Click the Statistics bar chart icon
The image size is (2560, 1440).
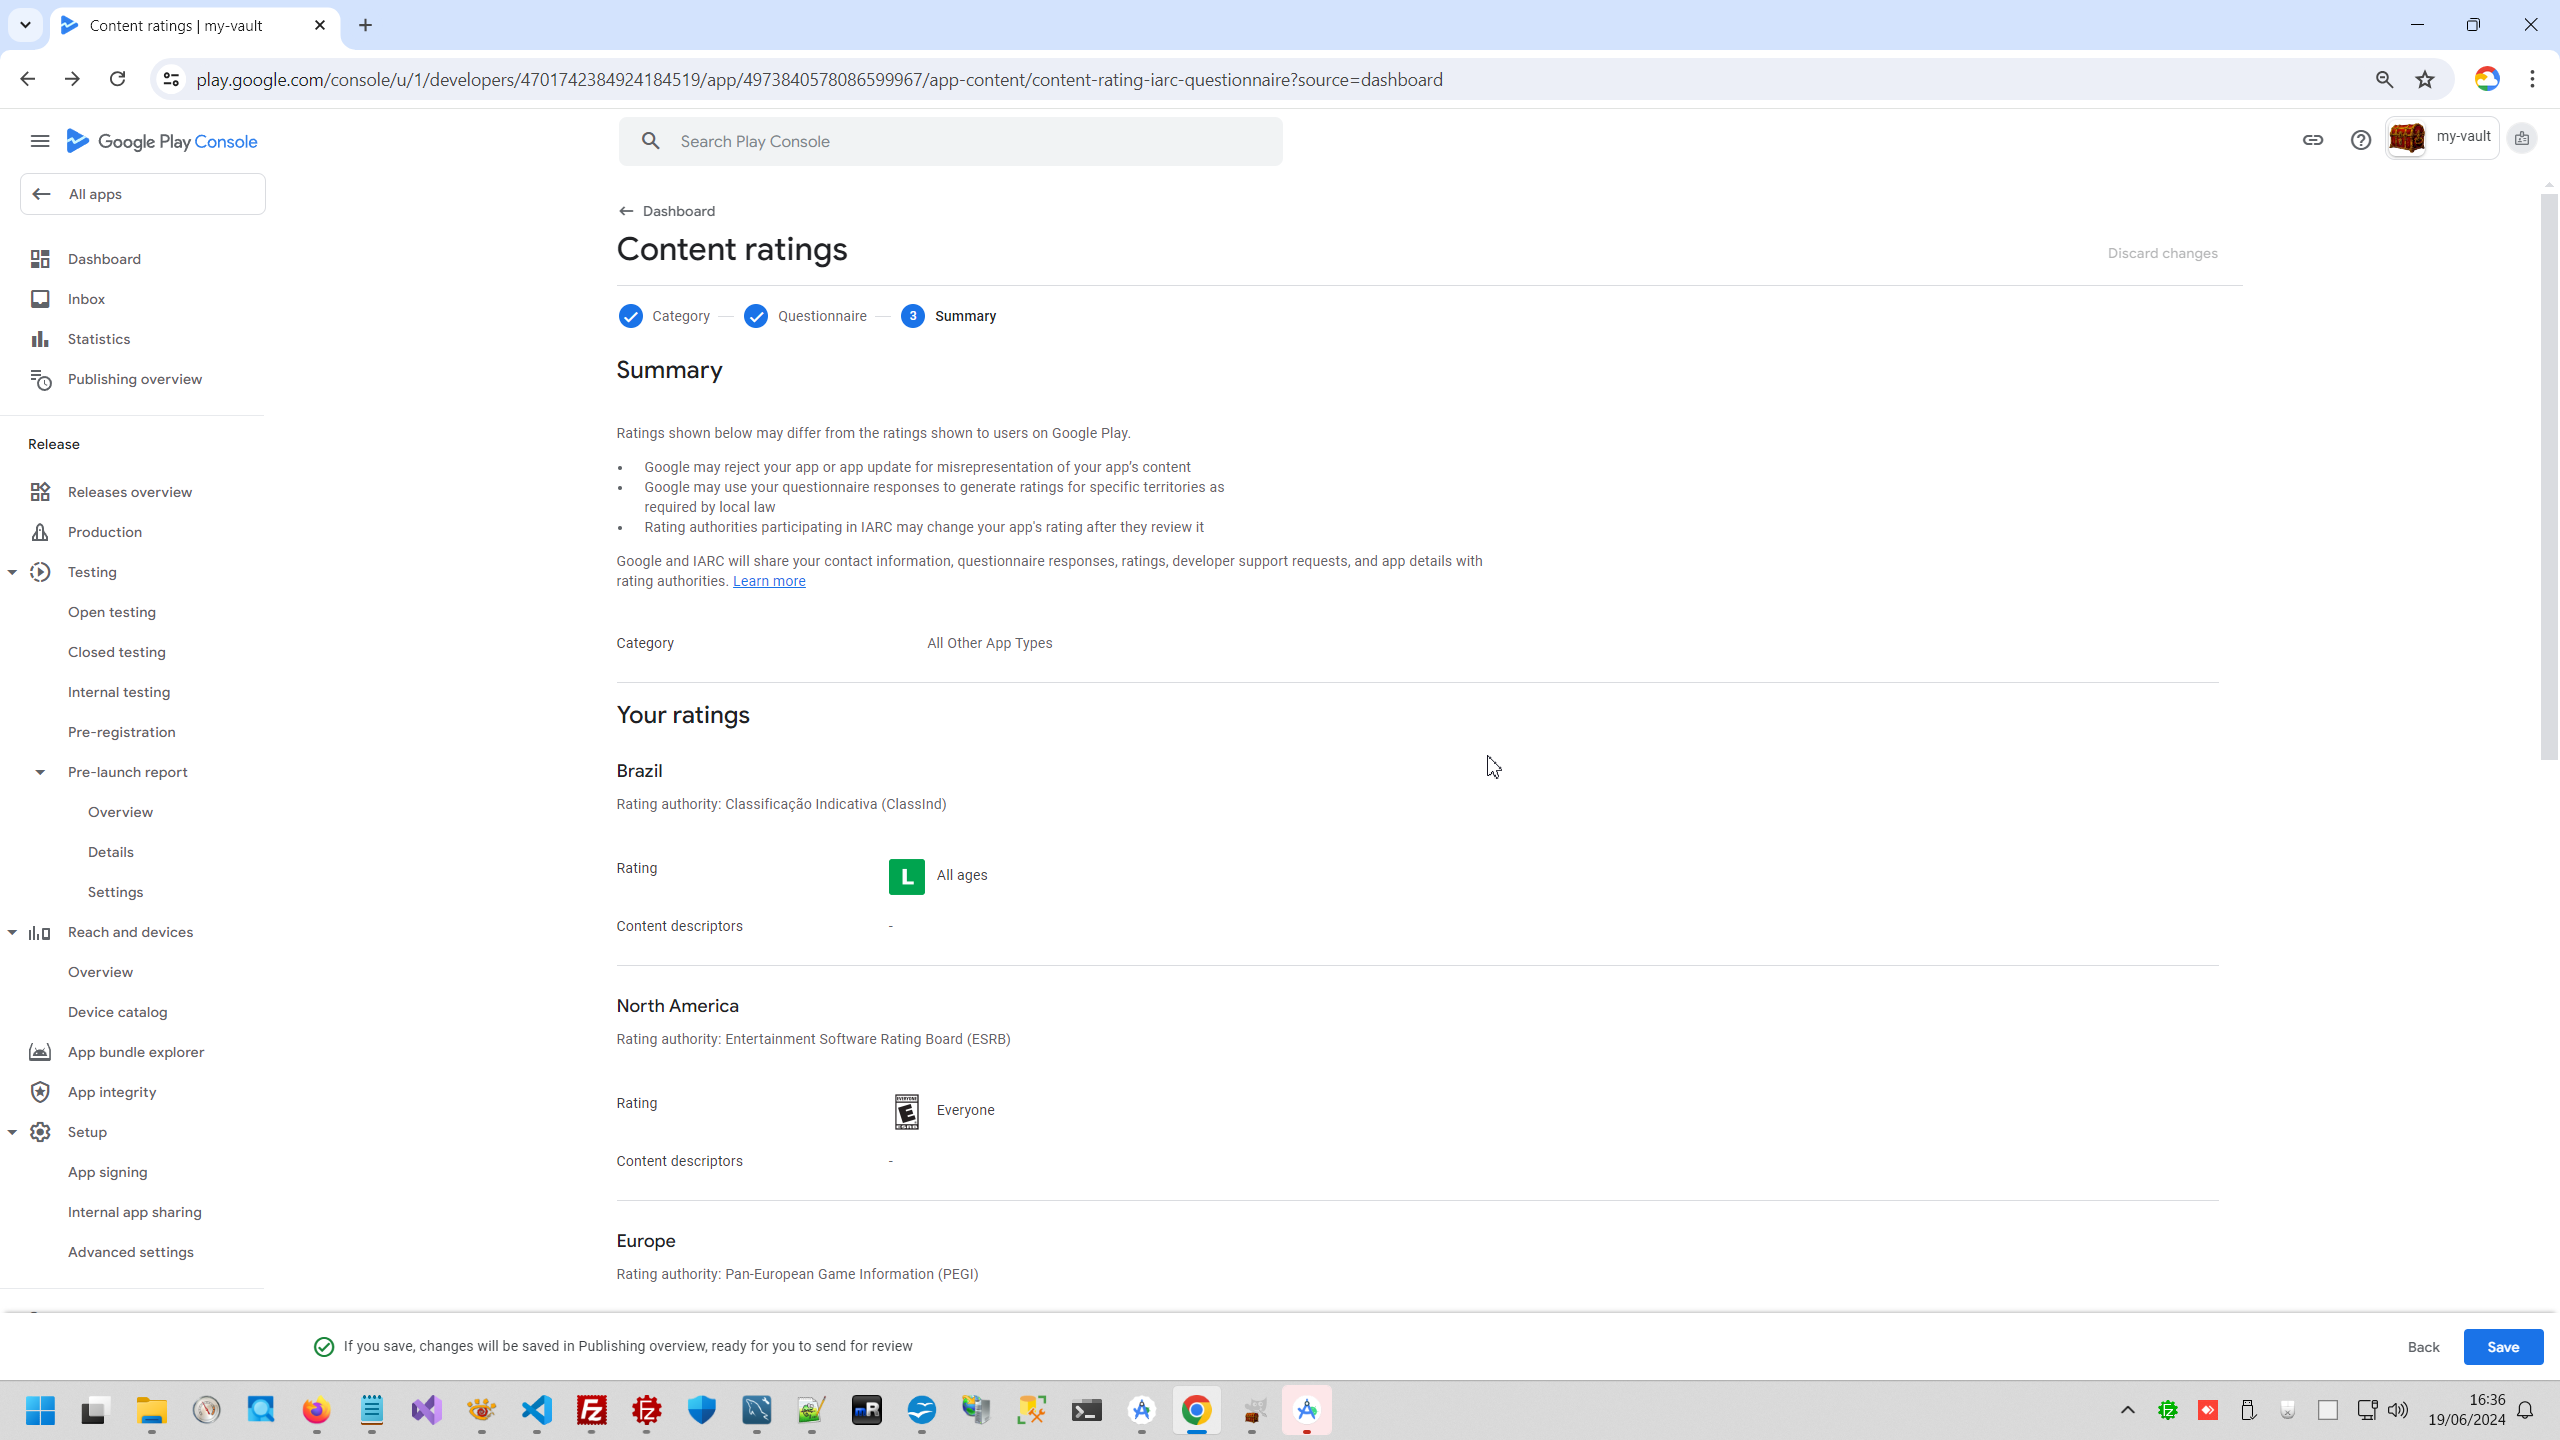(x=40, y=339)
